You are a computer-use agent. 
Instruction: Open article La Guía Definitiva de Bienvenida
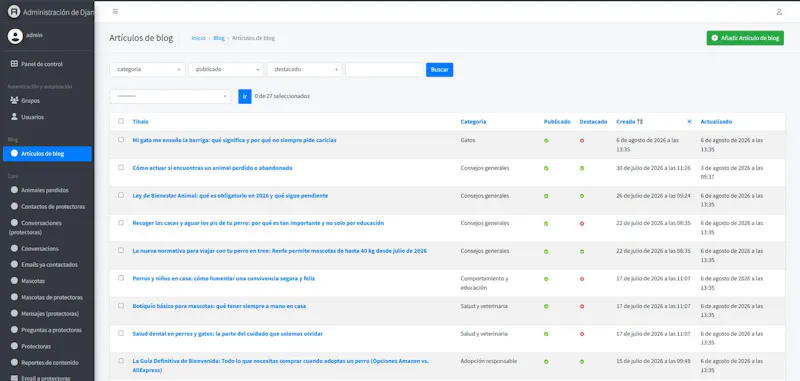point(281,365)
